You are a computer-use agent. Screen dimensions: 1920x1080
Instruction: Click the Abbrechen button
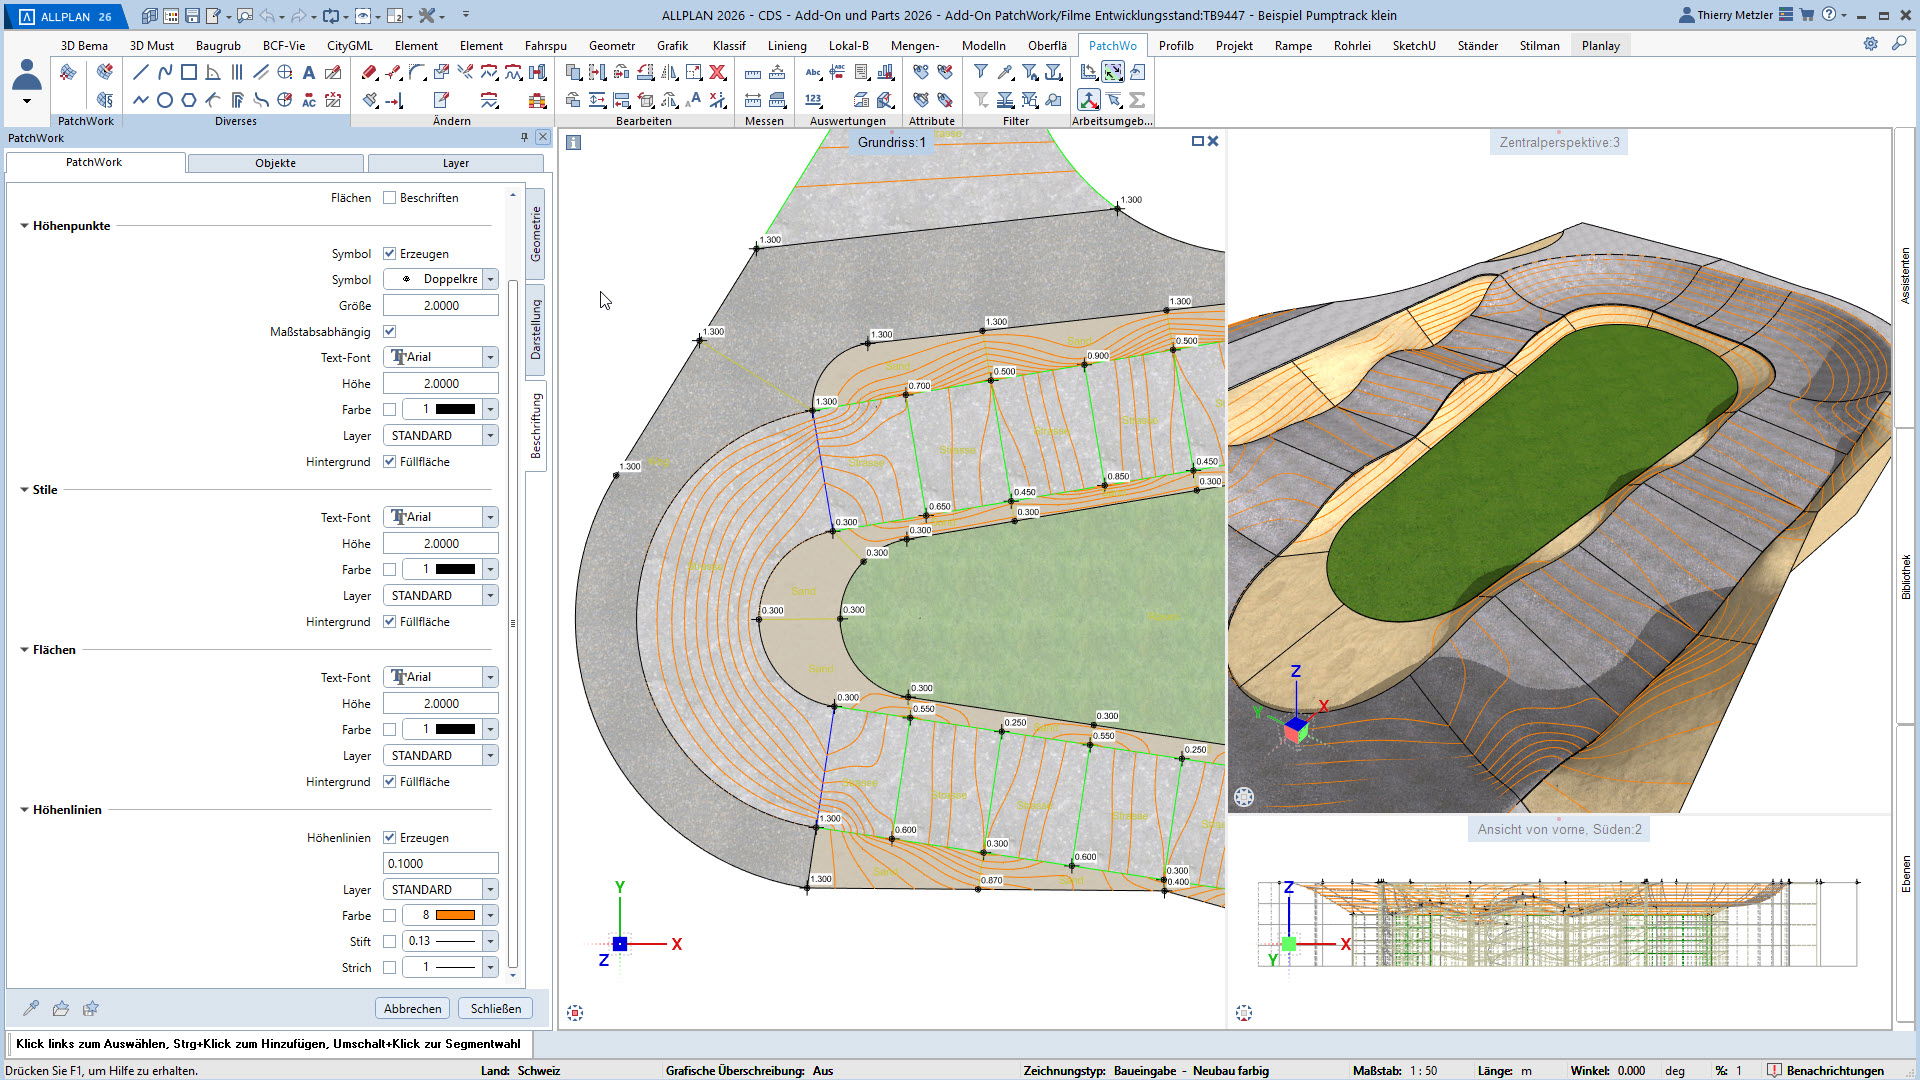[x=412, y=1008]
